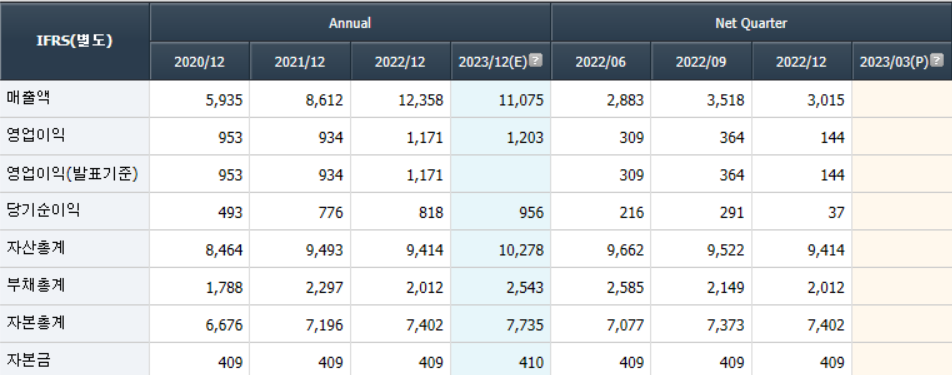952x375 pixels.
Task: Click the 3,015 quarterly revenue value
Action: [826, 100]
